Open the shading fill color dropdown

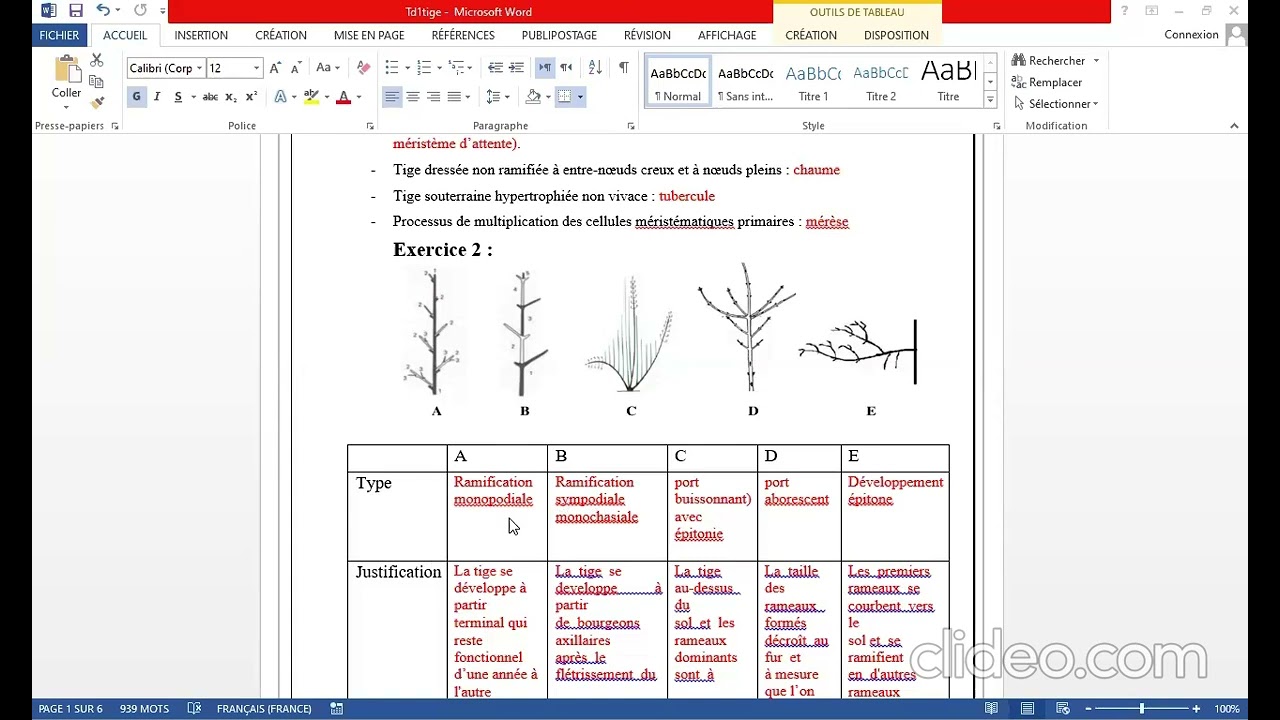click(x=548, y=97)
